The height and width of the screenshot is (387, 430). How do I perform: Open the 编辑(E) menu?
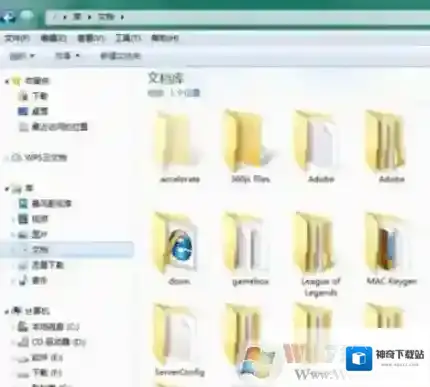pos(53,38)
